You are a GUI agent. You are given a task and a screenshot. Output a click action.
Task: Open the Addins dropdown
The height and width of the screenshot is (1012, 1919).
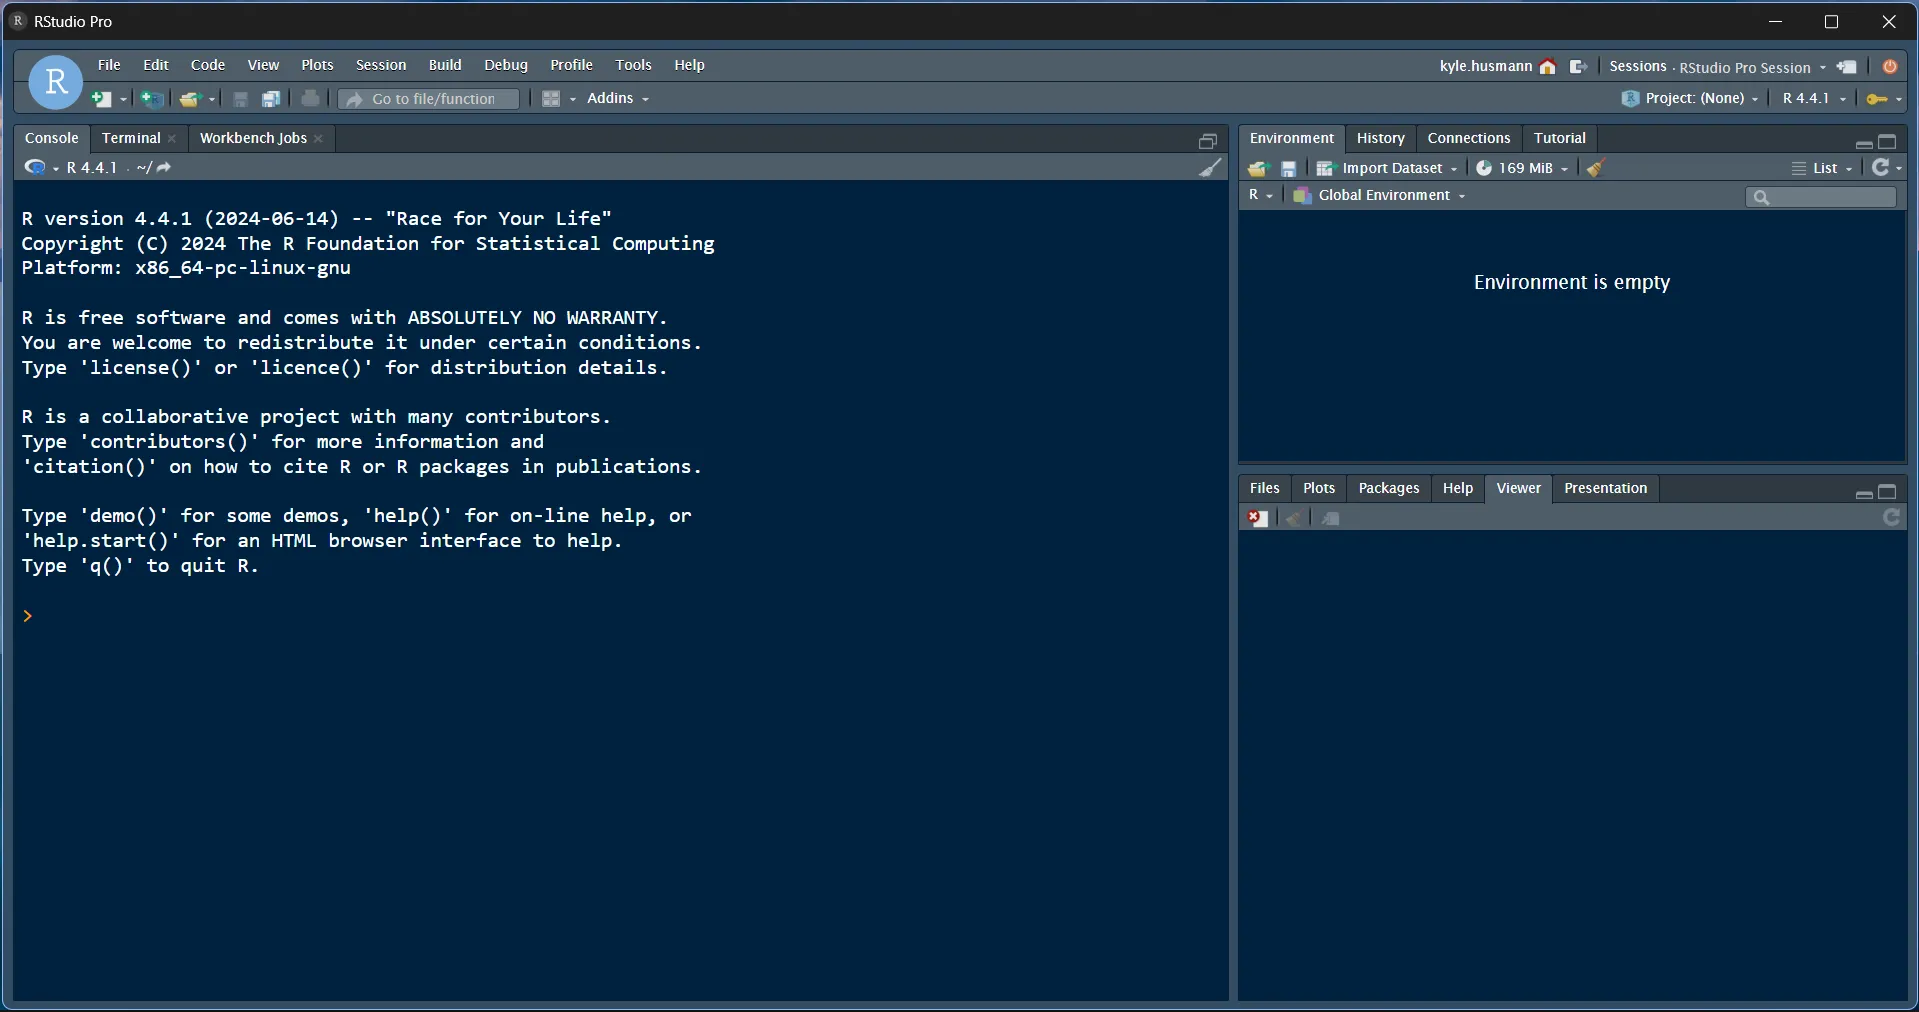pos(618,98)
